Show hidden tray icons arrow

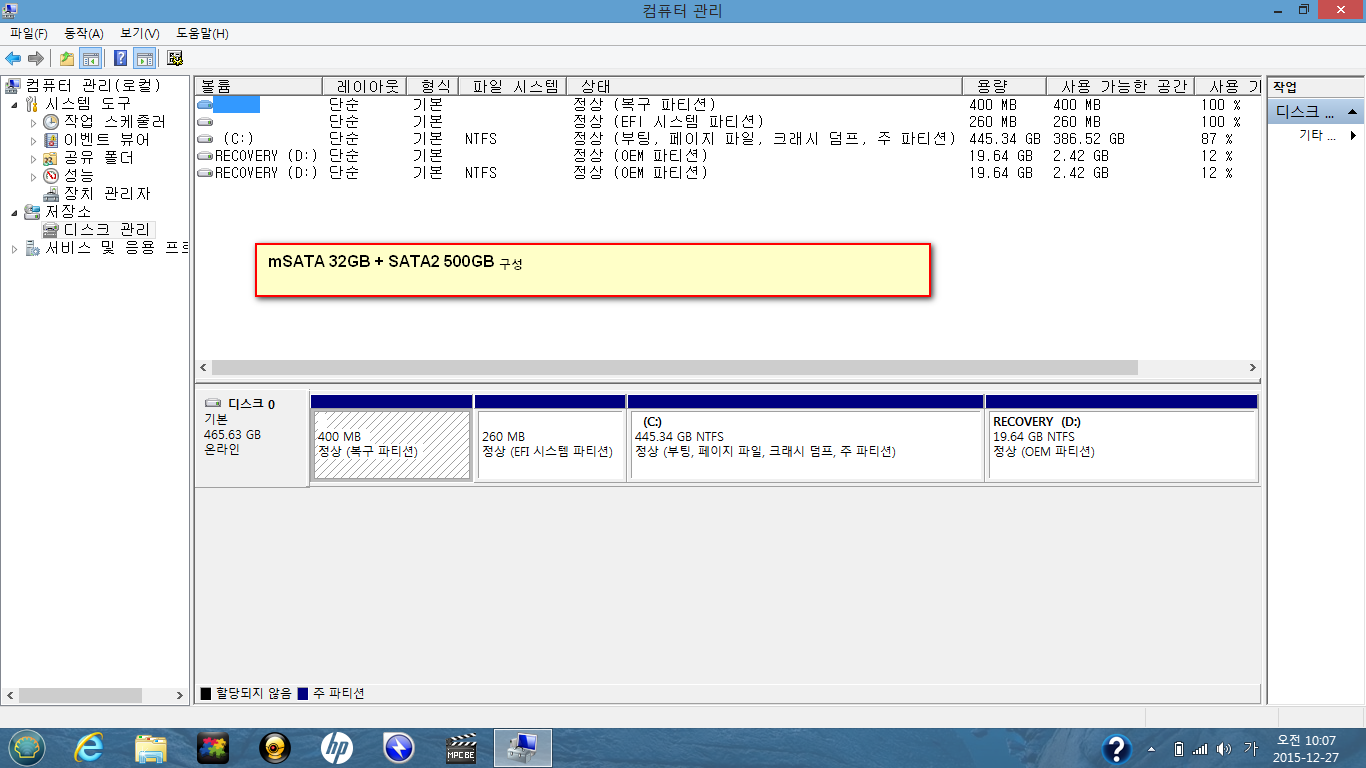pyautogui.click(x=1151, y=749)
